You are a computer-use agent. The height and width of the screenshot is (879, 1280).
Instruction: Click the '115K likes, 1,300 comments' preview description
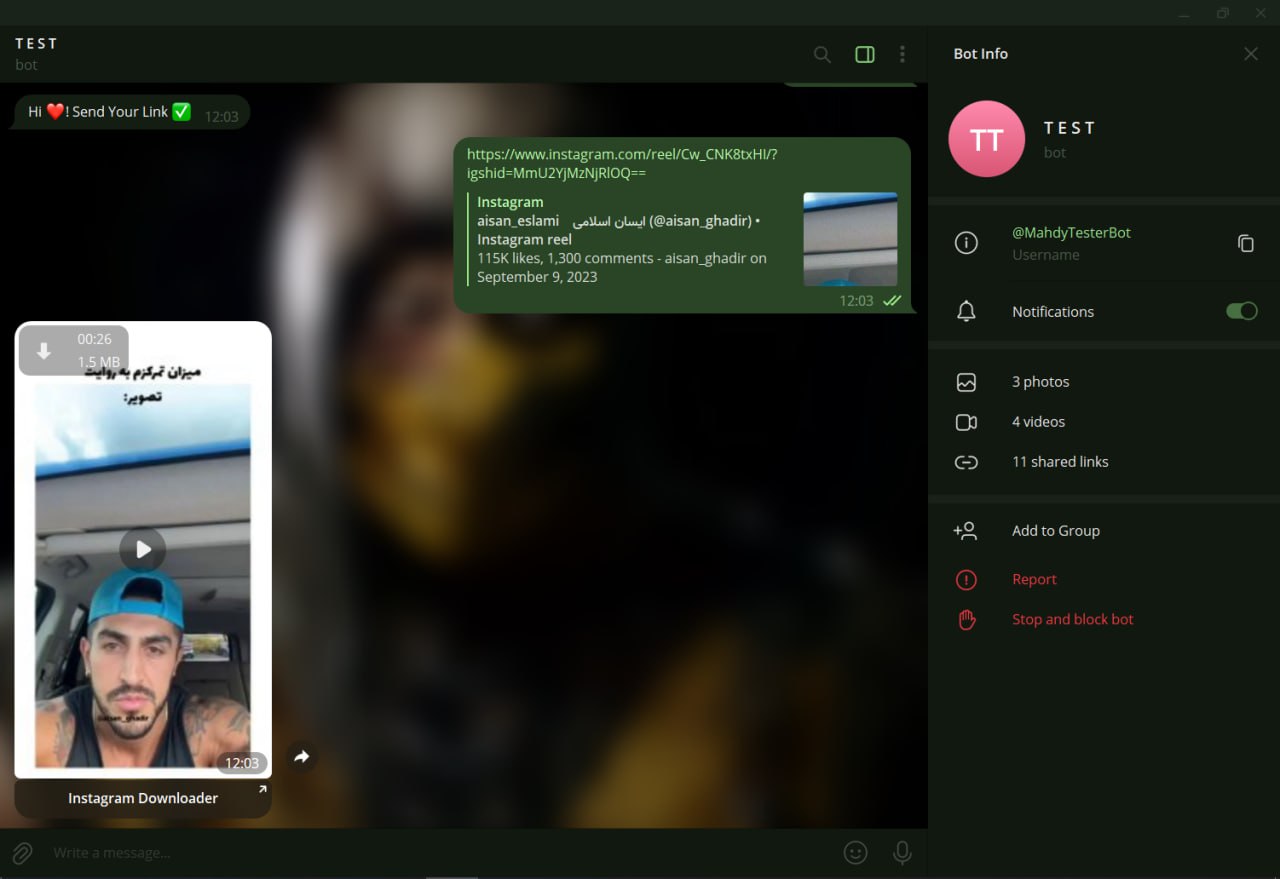click(622, 267)
